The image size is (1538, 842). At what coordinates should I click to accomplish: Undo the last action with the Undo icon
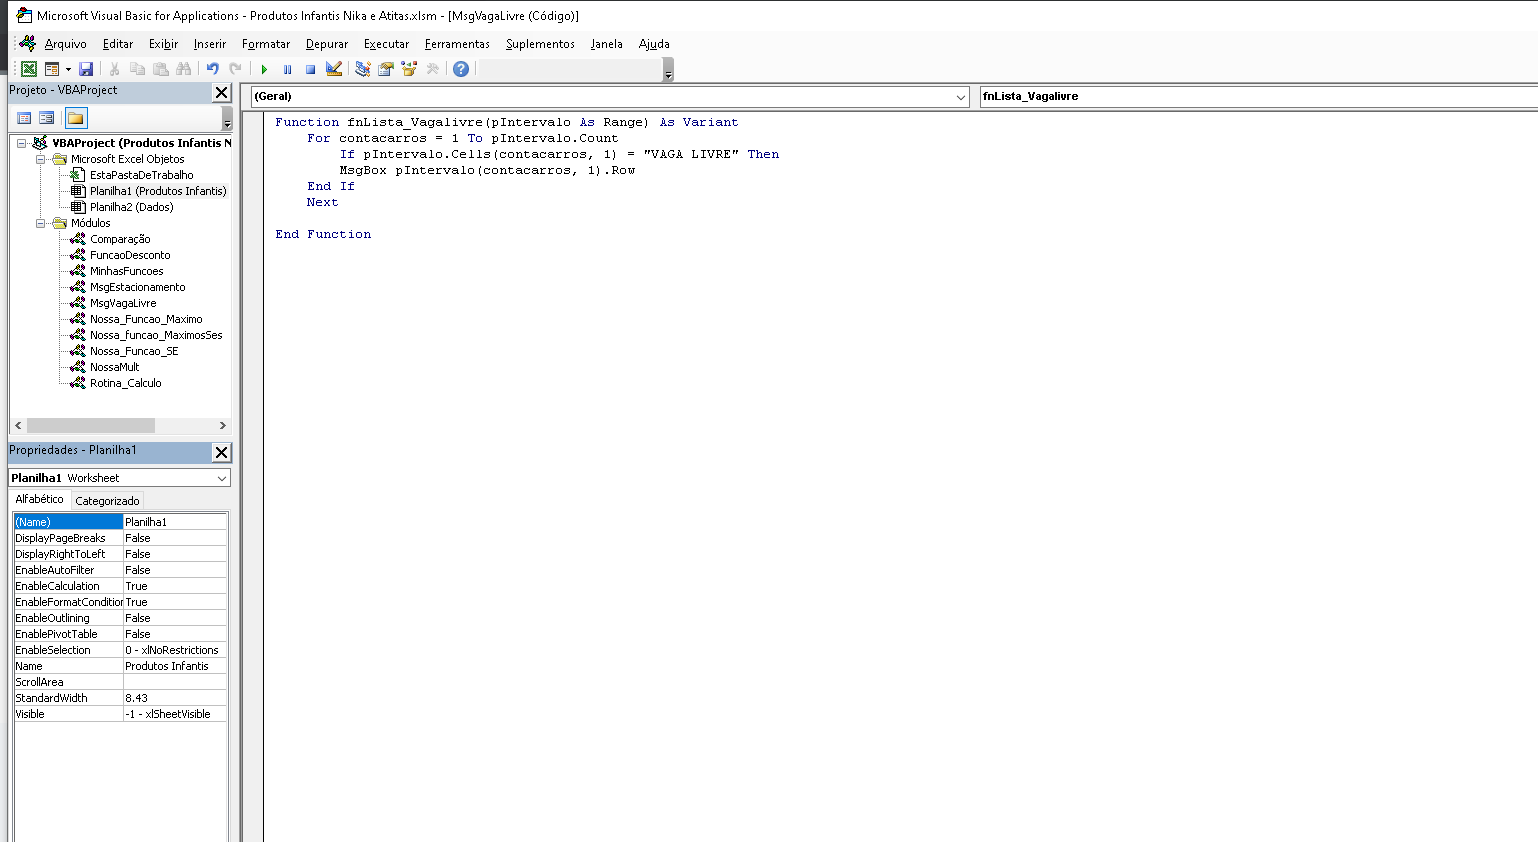[x=213, y=69]
